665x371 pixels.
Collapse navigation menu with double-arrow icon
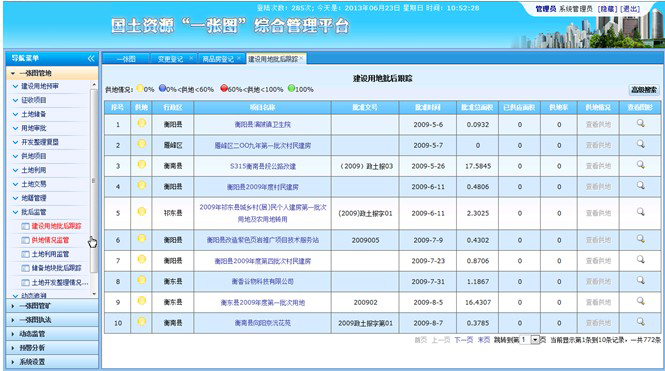(x=91, y=59)
